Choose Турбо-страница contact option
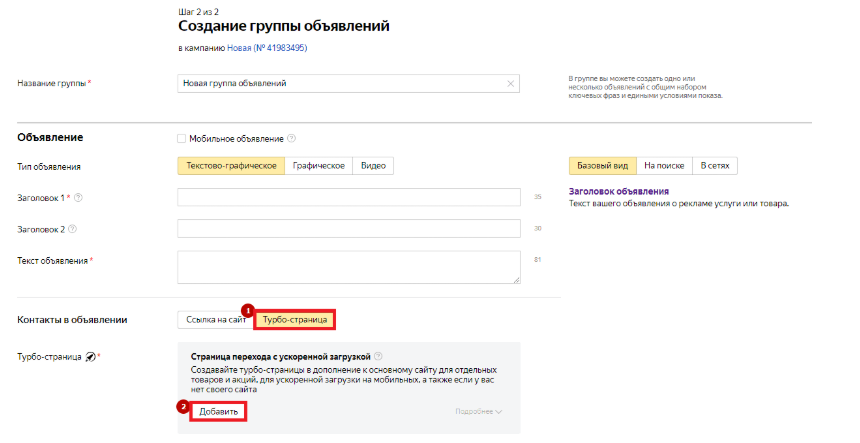The width and height of the screenshot is (860, 443). [295, 320]
